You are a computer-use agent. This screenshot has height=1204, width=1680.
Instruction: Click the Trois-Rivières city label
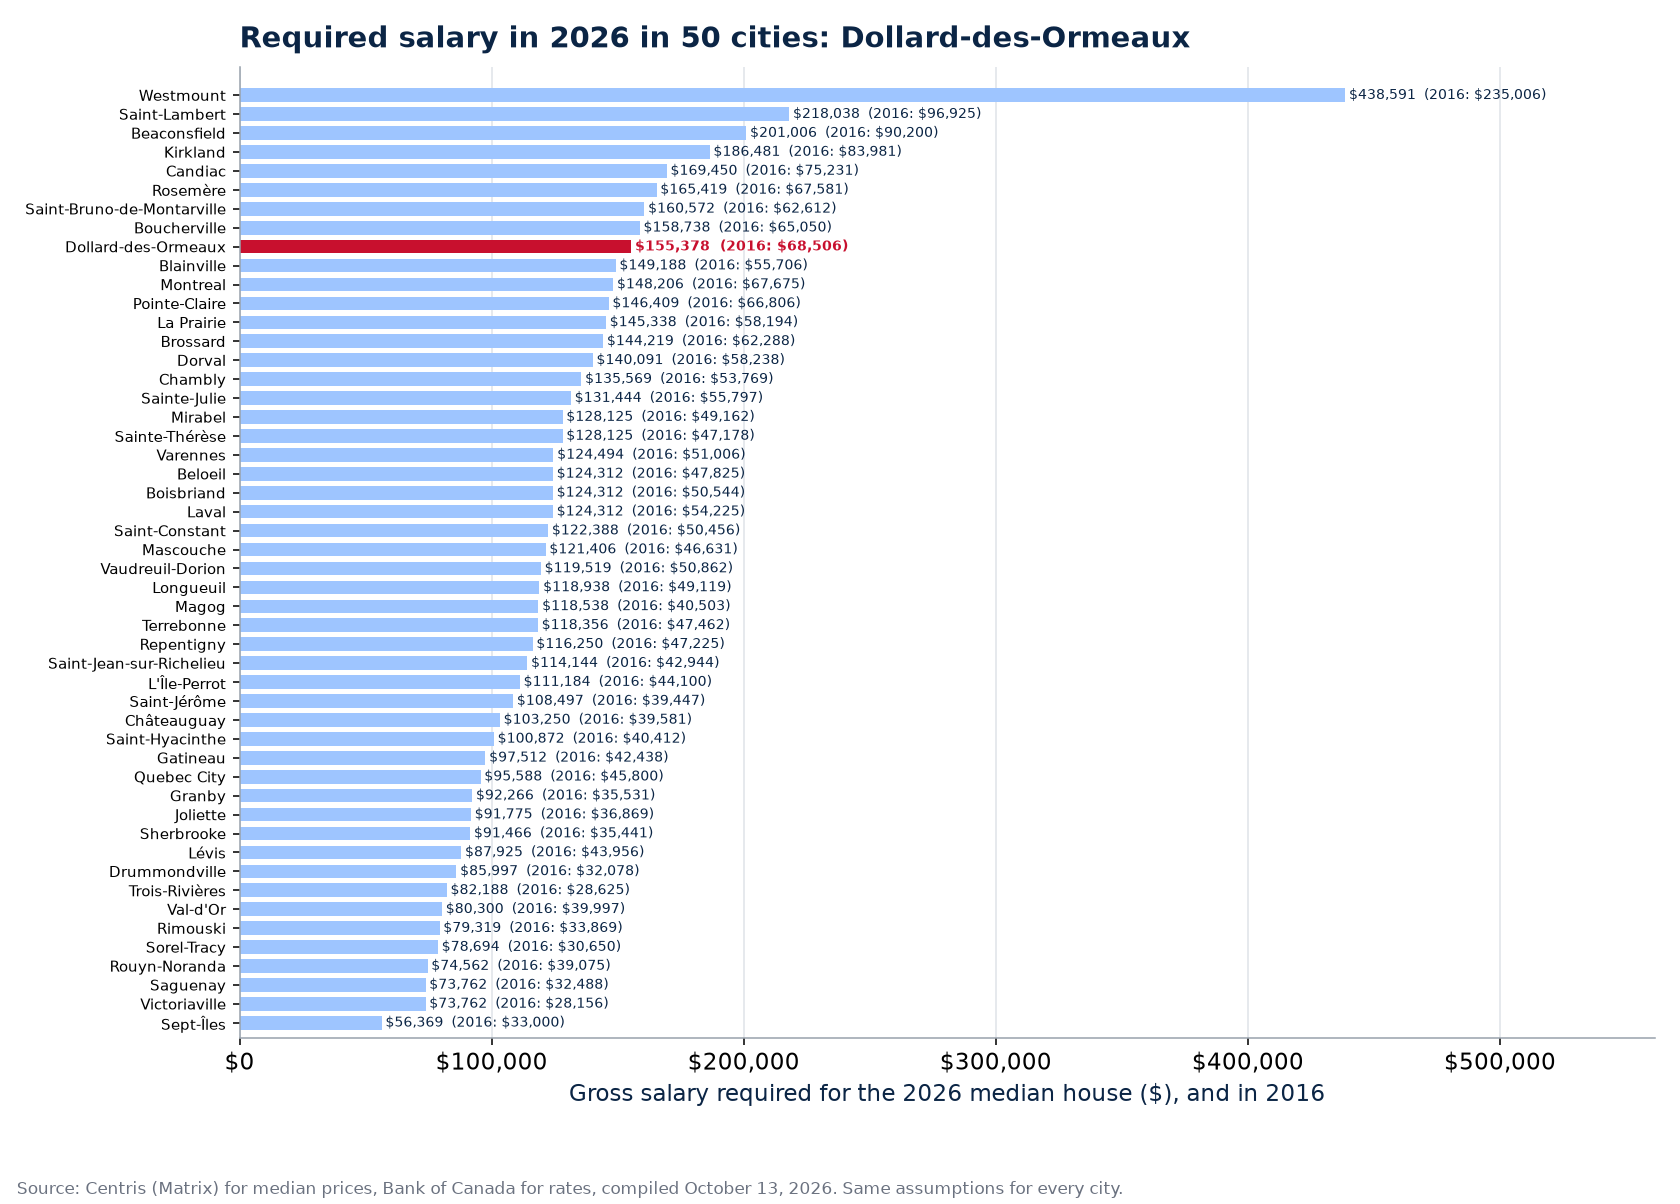[178, 891]
